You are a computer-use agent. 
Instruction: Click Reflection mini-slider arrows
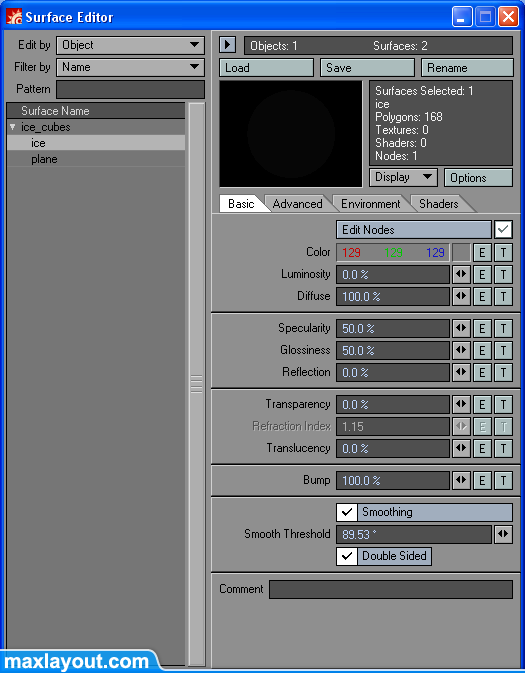tap(461, 373)
